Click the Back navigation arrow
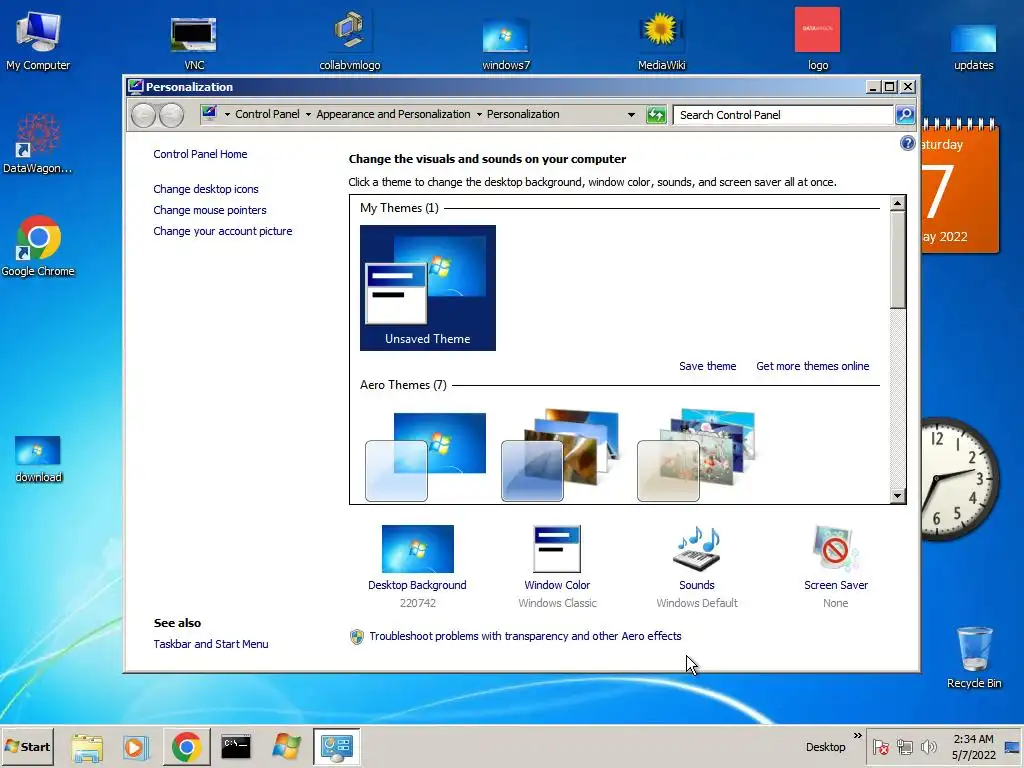The height and width of the screenshot is (768, 1024). (x=143, y=116)
